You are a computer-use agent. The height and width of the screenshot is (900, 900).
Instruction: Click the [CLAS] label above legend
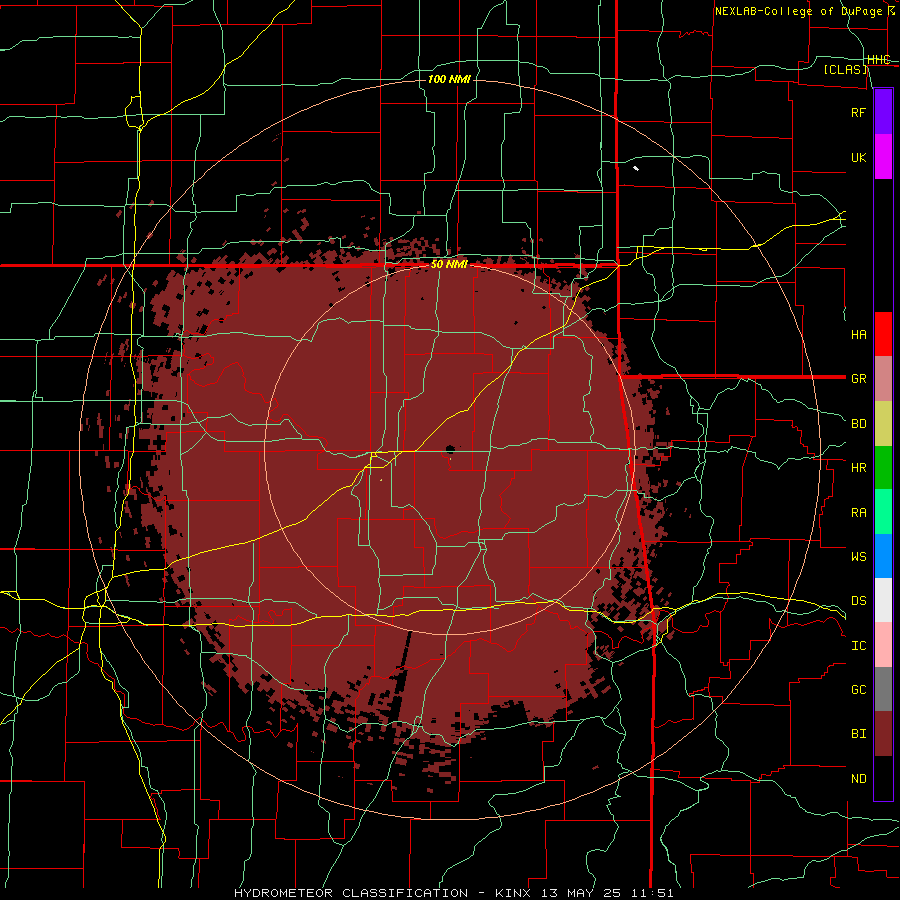845,69
